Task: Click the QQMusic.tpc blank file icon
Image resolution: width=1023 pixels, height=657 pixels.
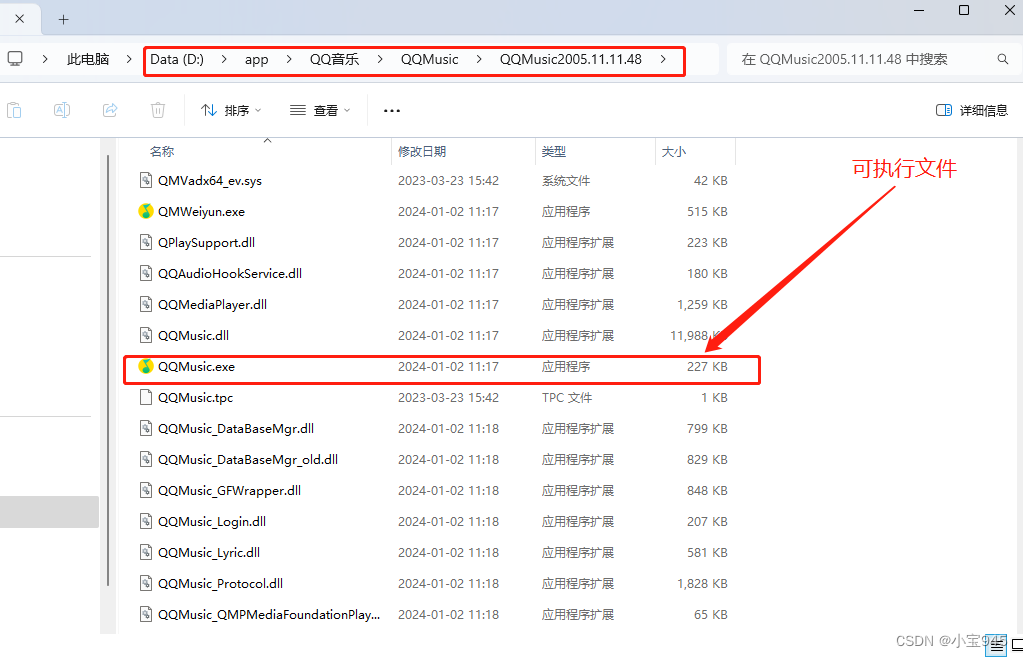Action: click(146, 397)
